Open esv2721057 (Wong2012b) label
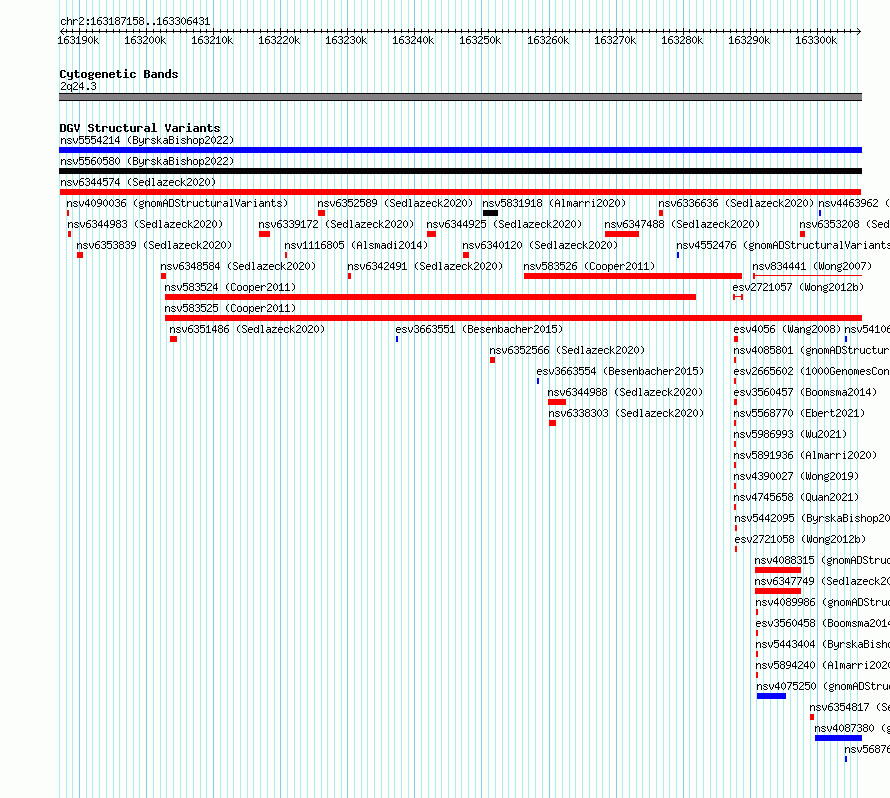Image resolution: width=890 pixels, height=798 pixels. (798, 287)
